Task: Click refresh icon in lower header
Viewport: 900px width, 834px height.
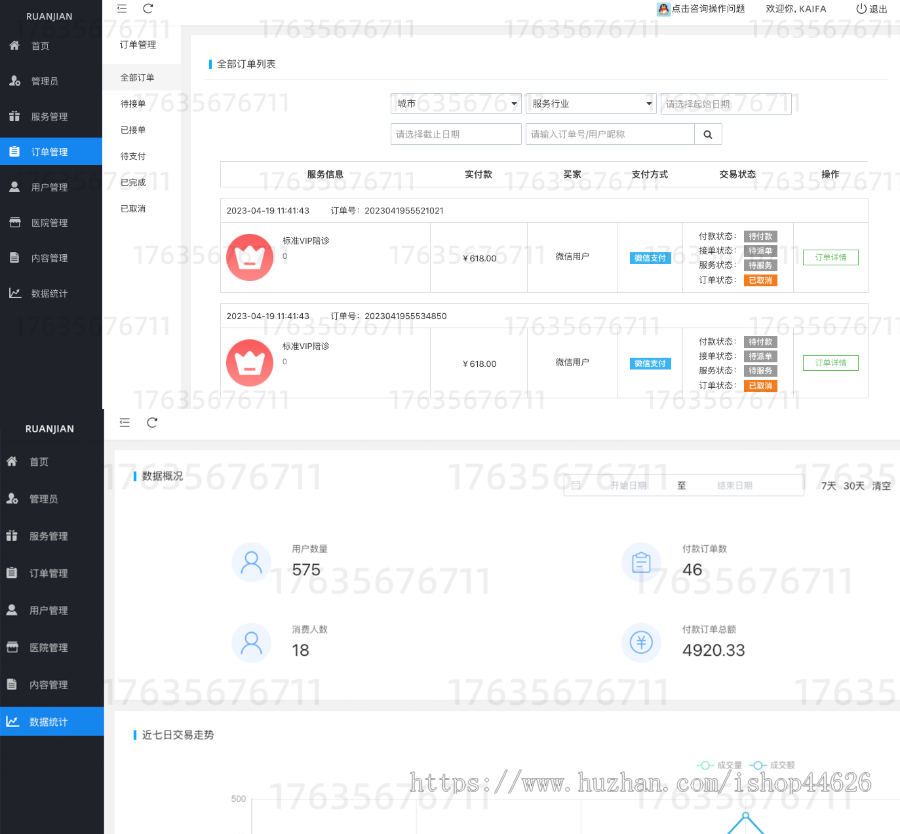Action: pyautogui.click(x=152, y=422)
